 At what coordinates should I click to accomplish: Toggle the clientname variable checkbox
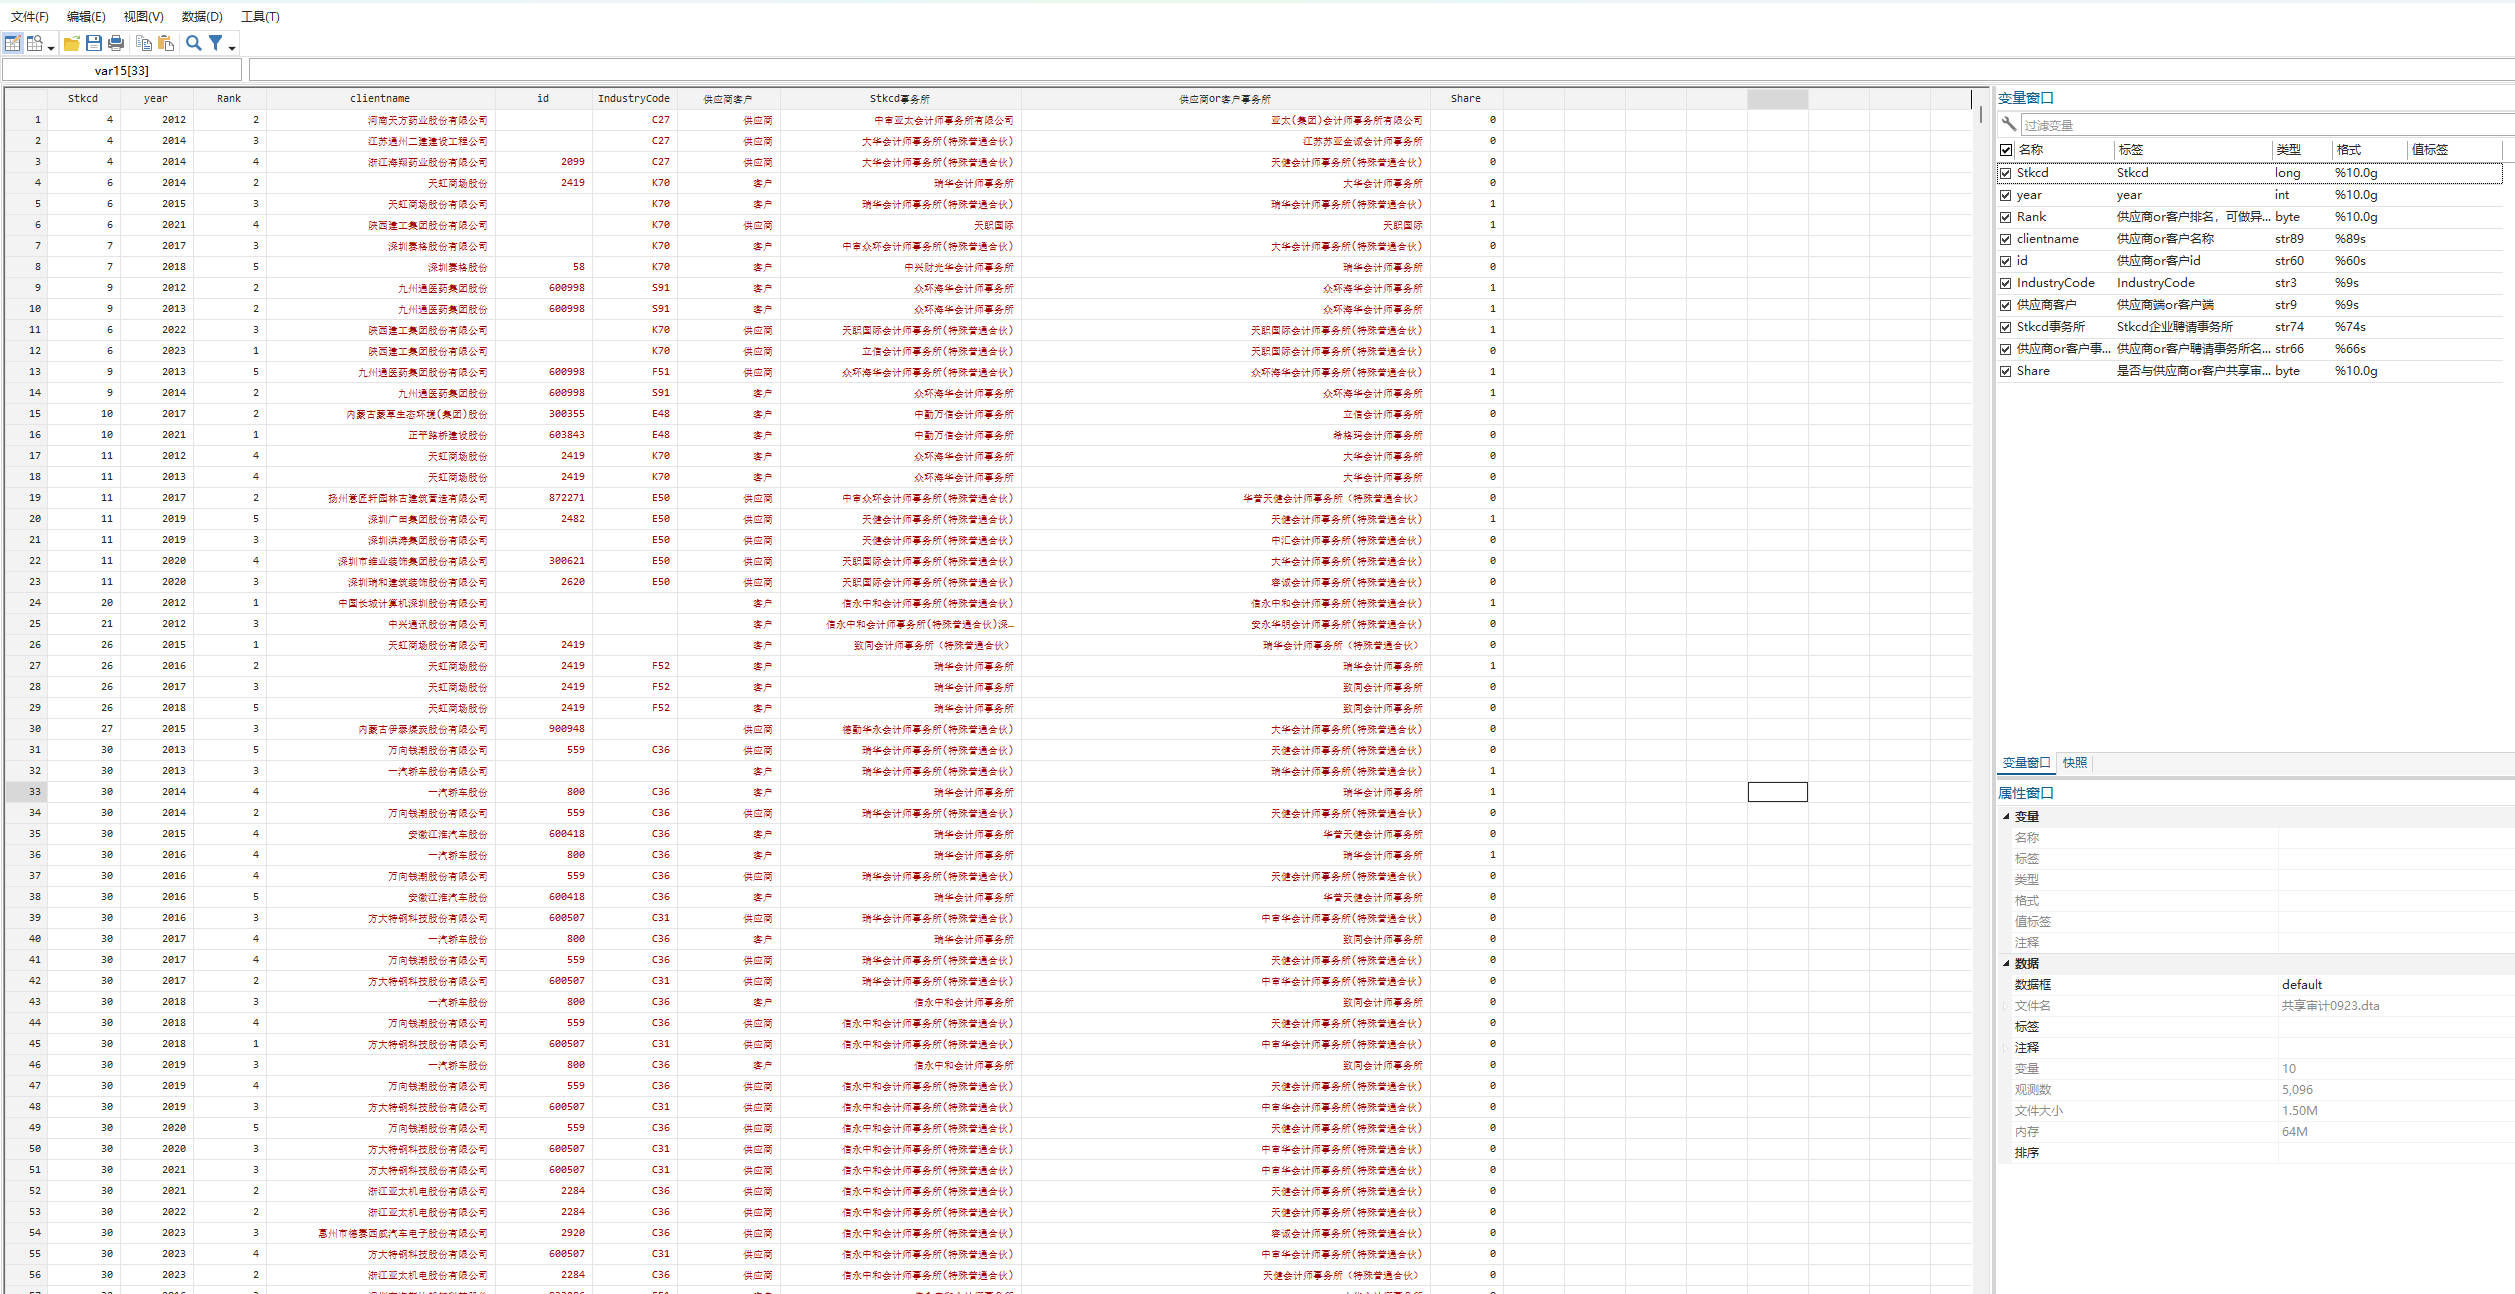click(2005, 239)
